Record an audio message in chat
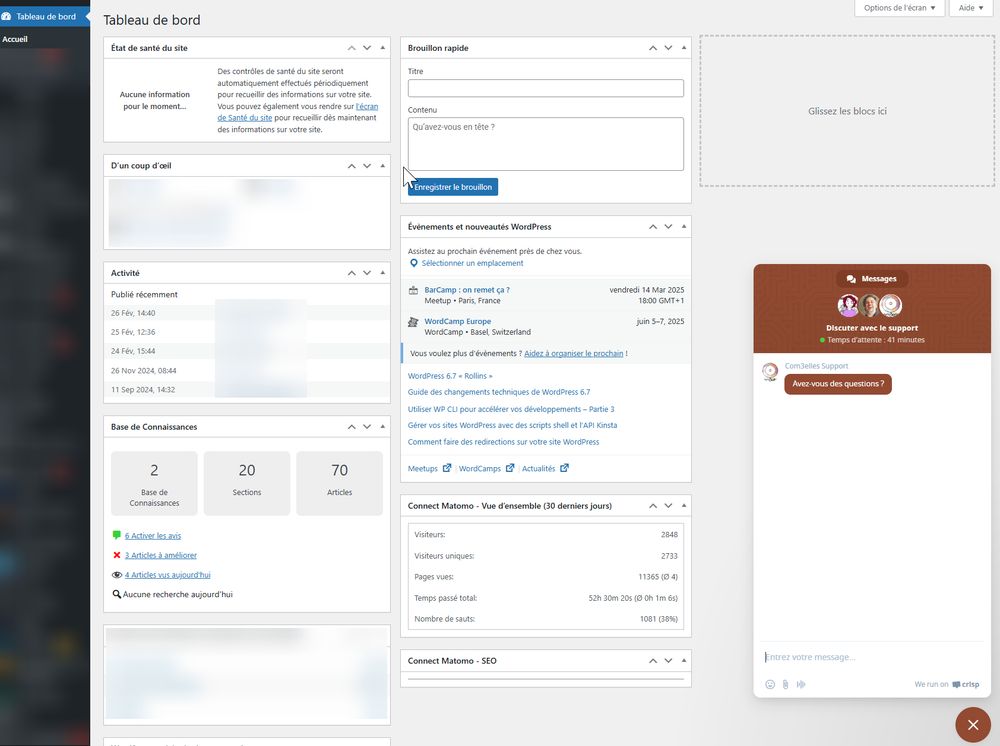This screenshot has height=746, width=1000. (x=801, y=684)
